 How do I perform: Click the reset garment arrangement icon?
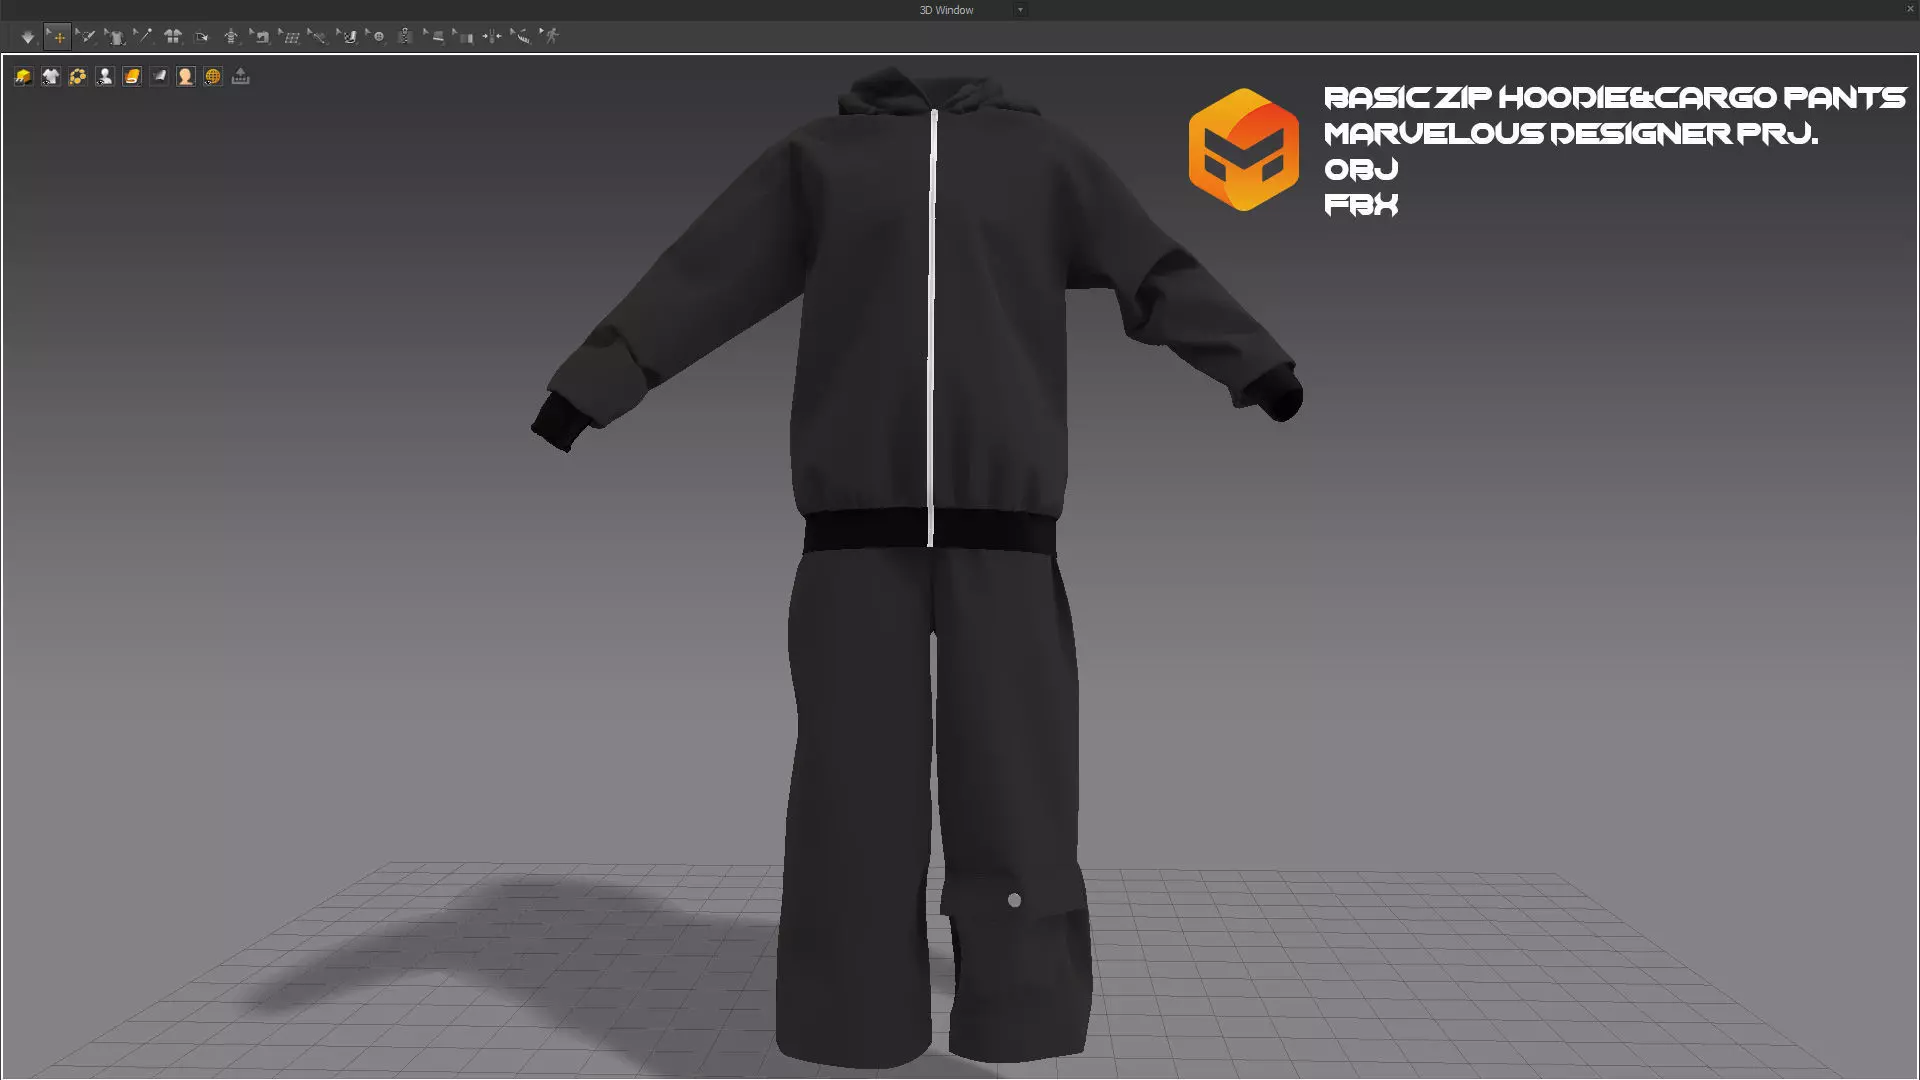point(173,36)
